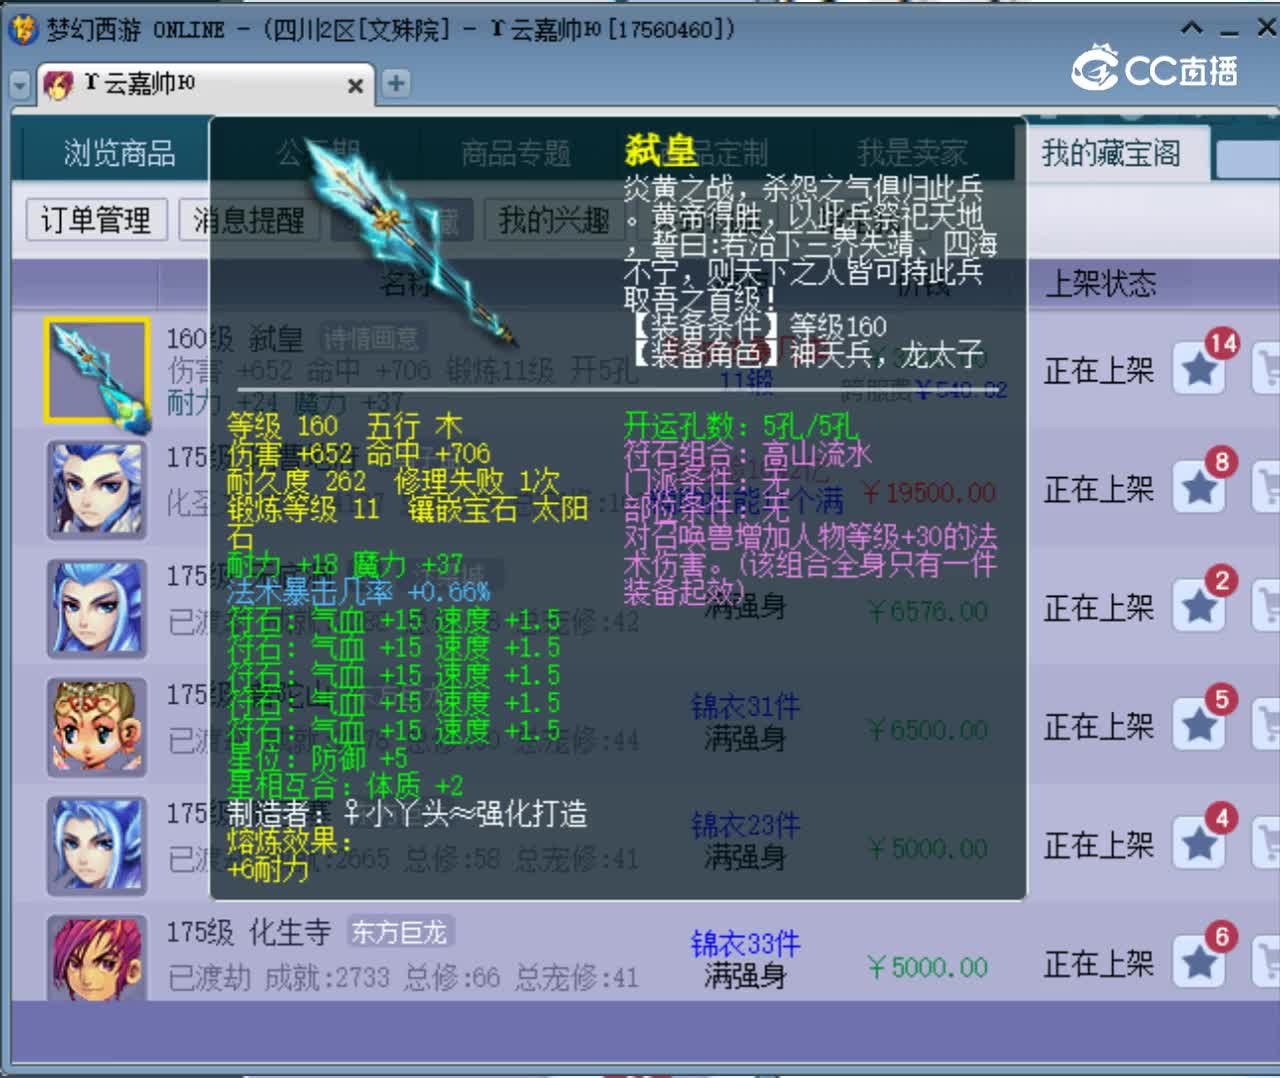Click 正在上架 status in the 化生寺 row
The height and width of the screenshot is (1078, 1280).
[x=1099, y=964]
